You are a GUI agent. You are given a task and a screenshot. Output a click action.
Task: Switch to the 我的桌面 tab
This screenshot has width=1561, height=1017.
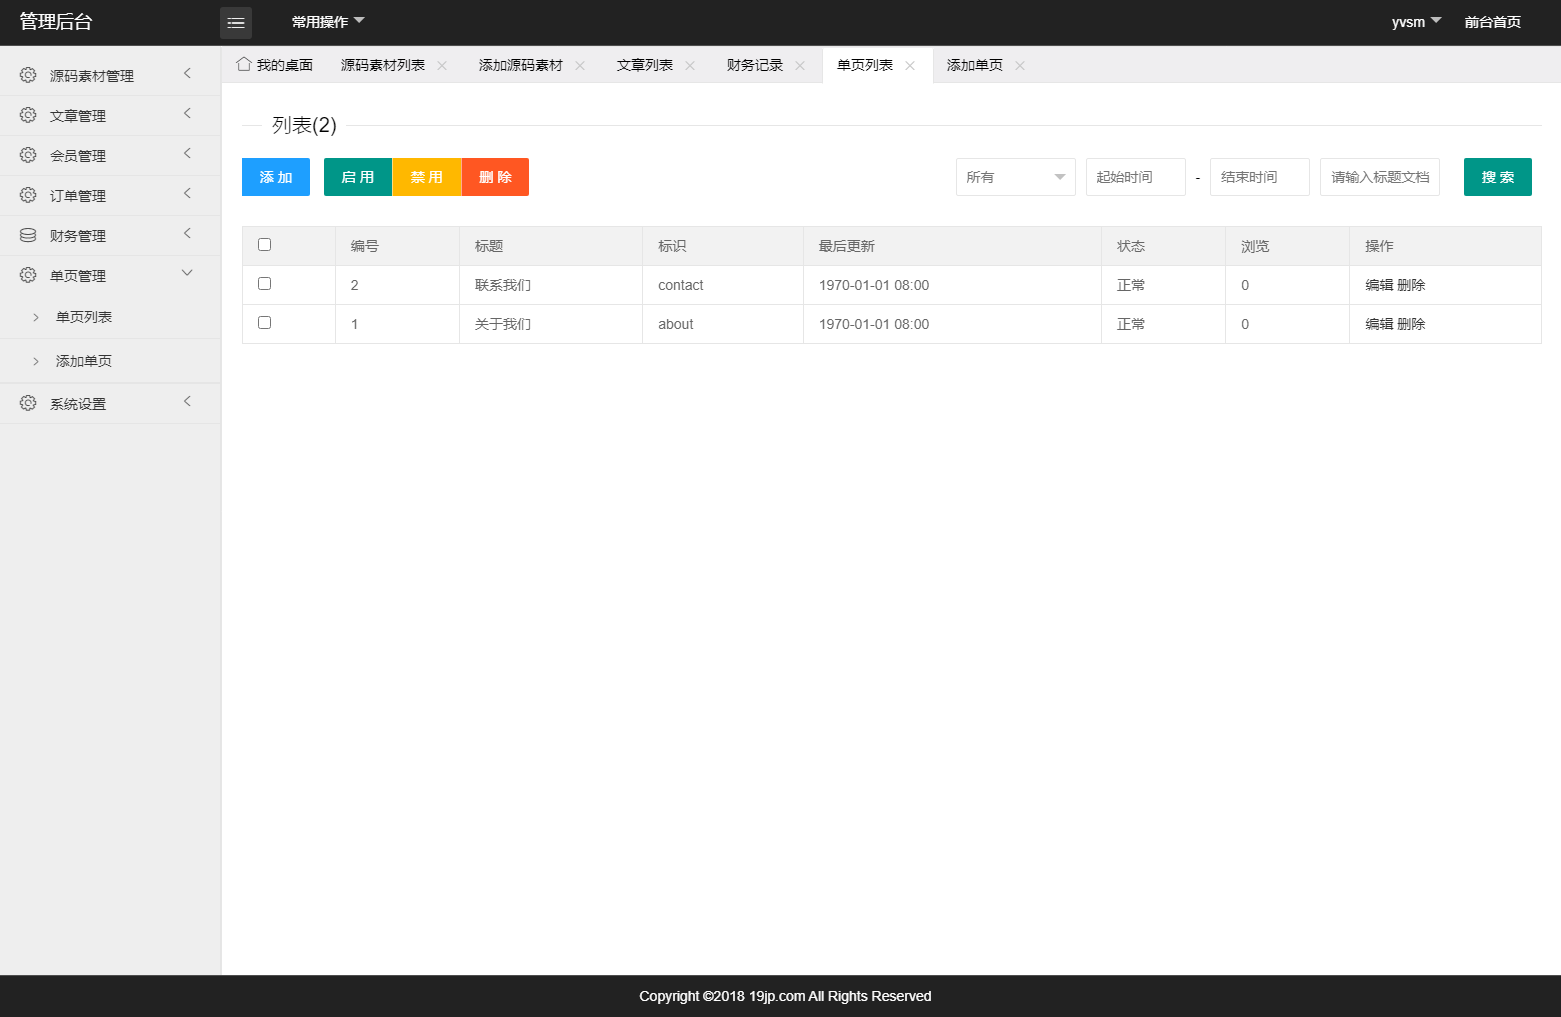(x=274, y=65)
